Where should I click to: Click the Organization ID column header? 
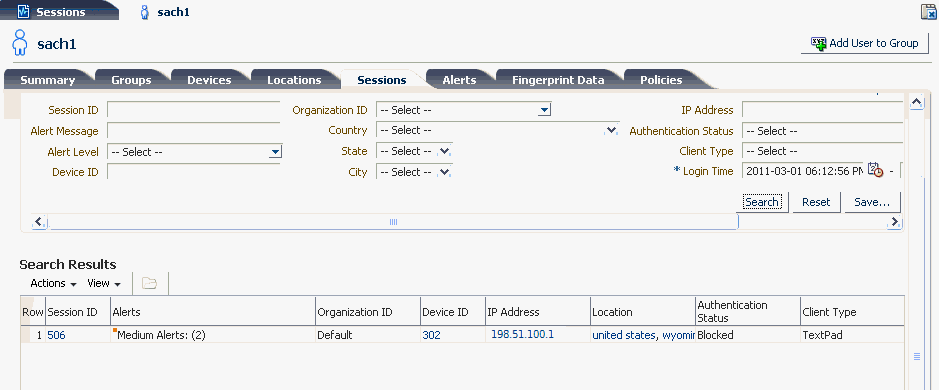368,312
